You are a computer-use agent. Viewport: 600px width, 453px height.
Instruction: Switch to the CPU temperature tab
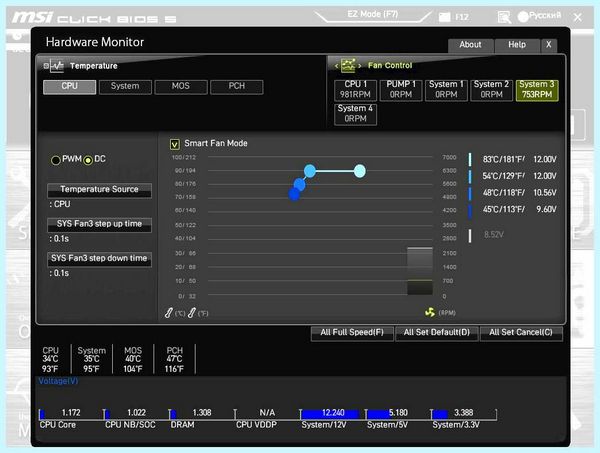(69, 86)
